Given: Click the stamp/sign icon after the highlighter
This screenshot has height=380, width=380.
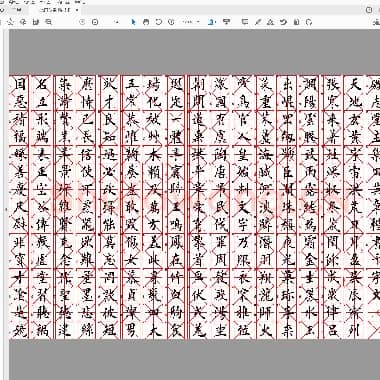Looking at the screenshot, I should (x=270, y=22).
